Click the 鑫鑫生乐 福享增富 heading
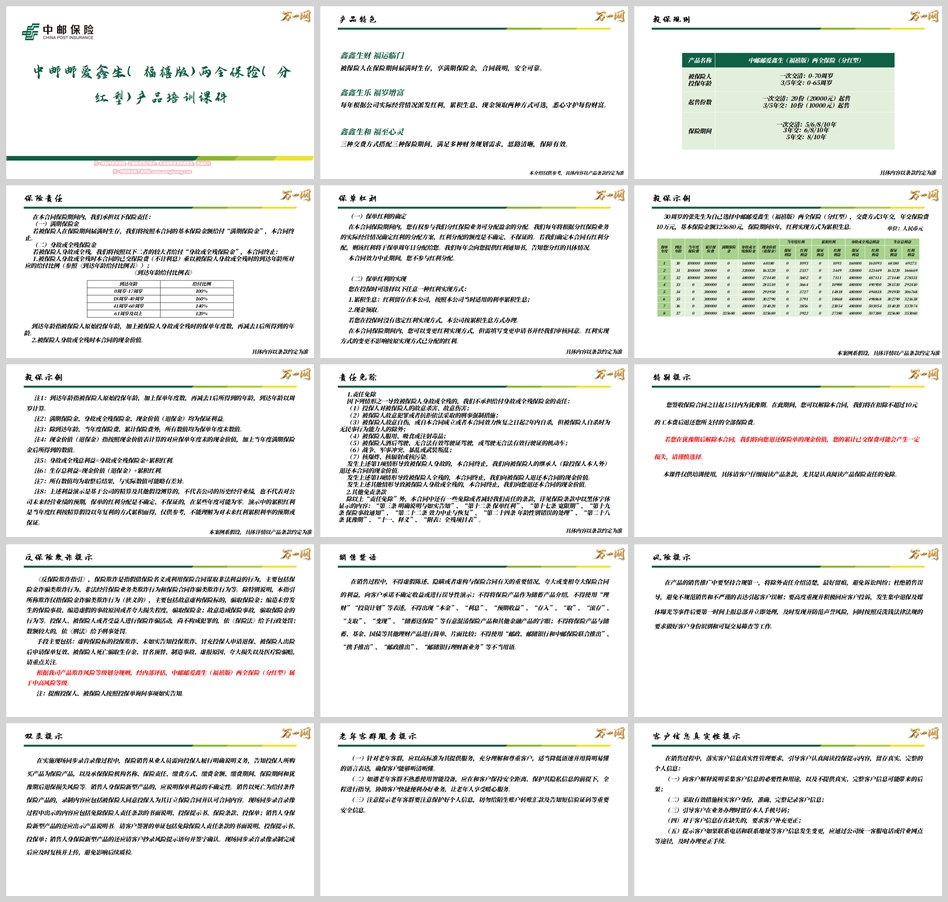The image size is (948, 902). pyautogui.click(x=372, y=91)
